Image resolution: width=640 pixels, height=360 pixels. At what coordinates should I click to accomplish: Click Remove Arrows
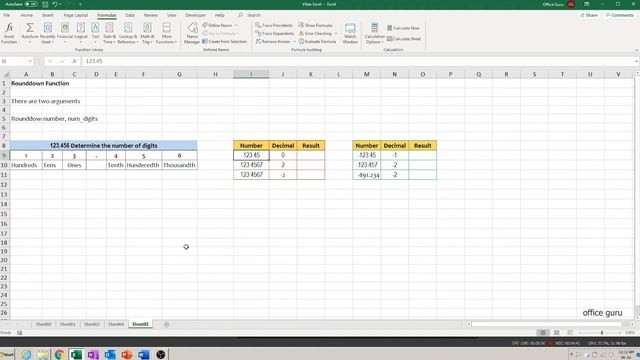click(x=273, y=42)
